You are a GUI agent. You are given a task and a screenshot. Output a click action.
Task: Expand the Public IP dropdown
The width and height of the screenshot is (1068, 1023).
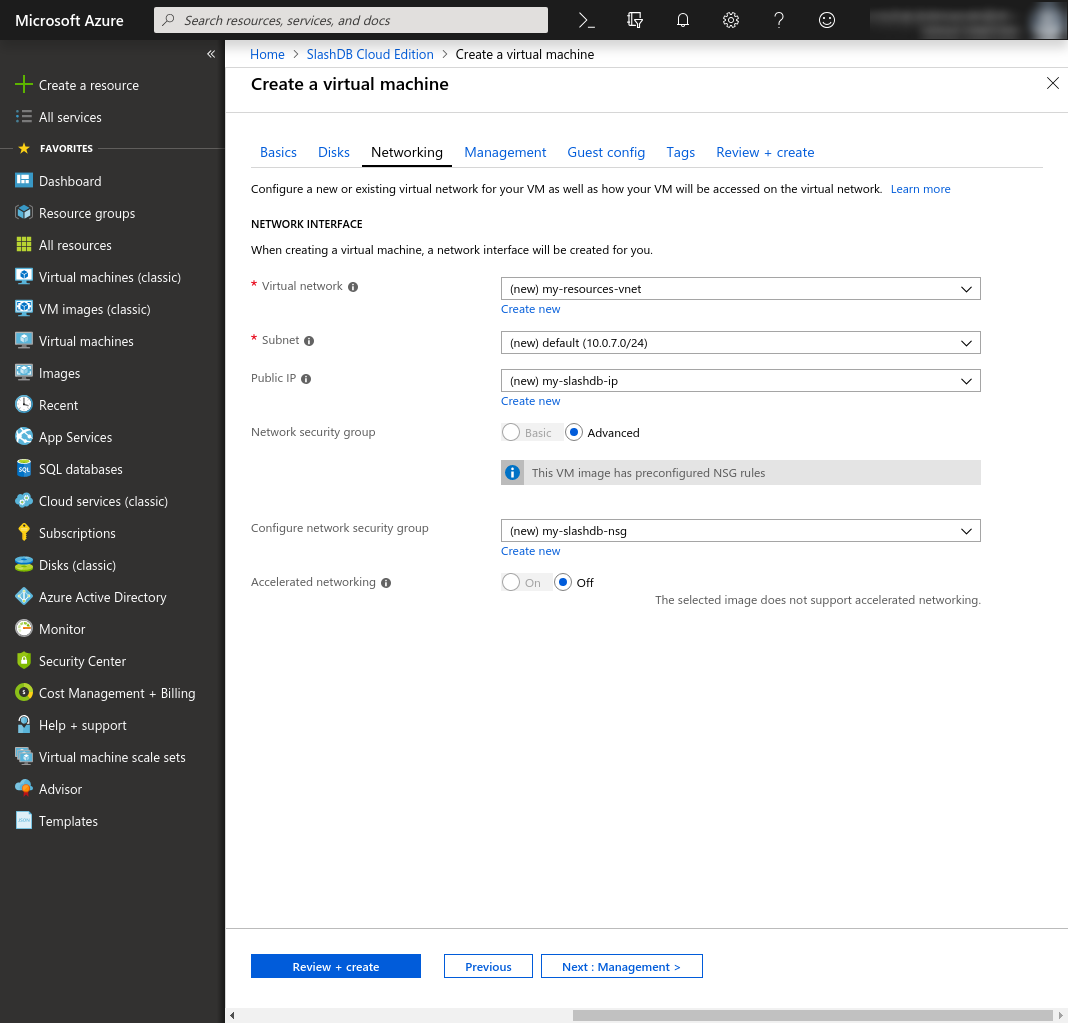740,381
